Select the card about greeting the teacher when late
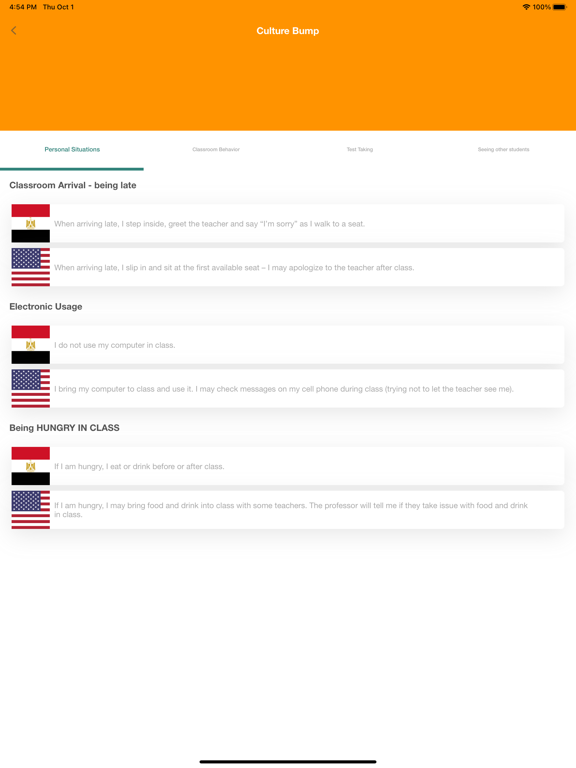 click(288, 223)
